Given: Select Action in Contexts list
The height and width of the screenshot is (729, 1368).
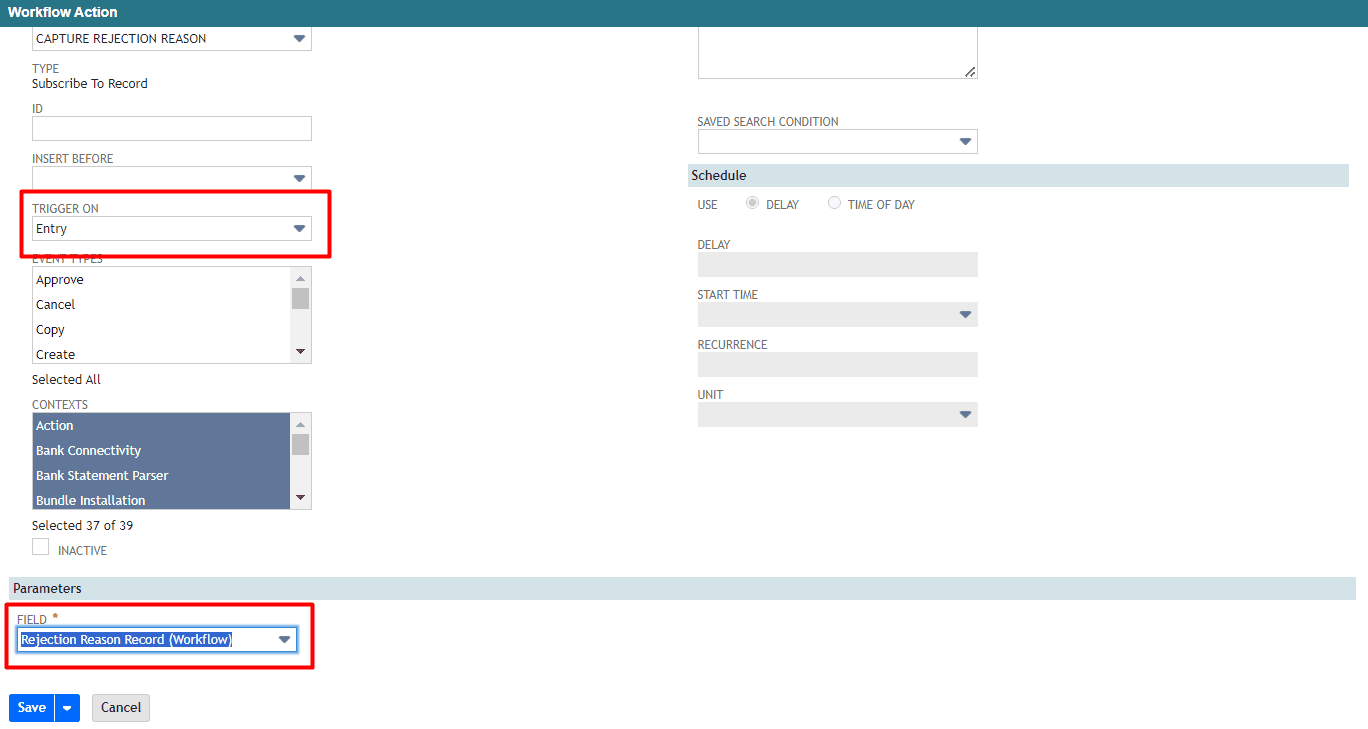Looking at the screenshot, I should [x=161, y=426].
